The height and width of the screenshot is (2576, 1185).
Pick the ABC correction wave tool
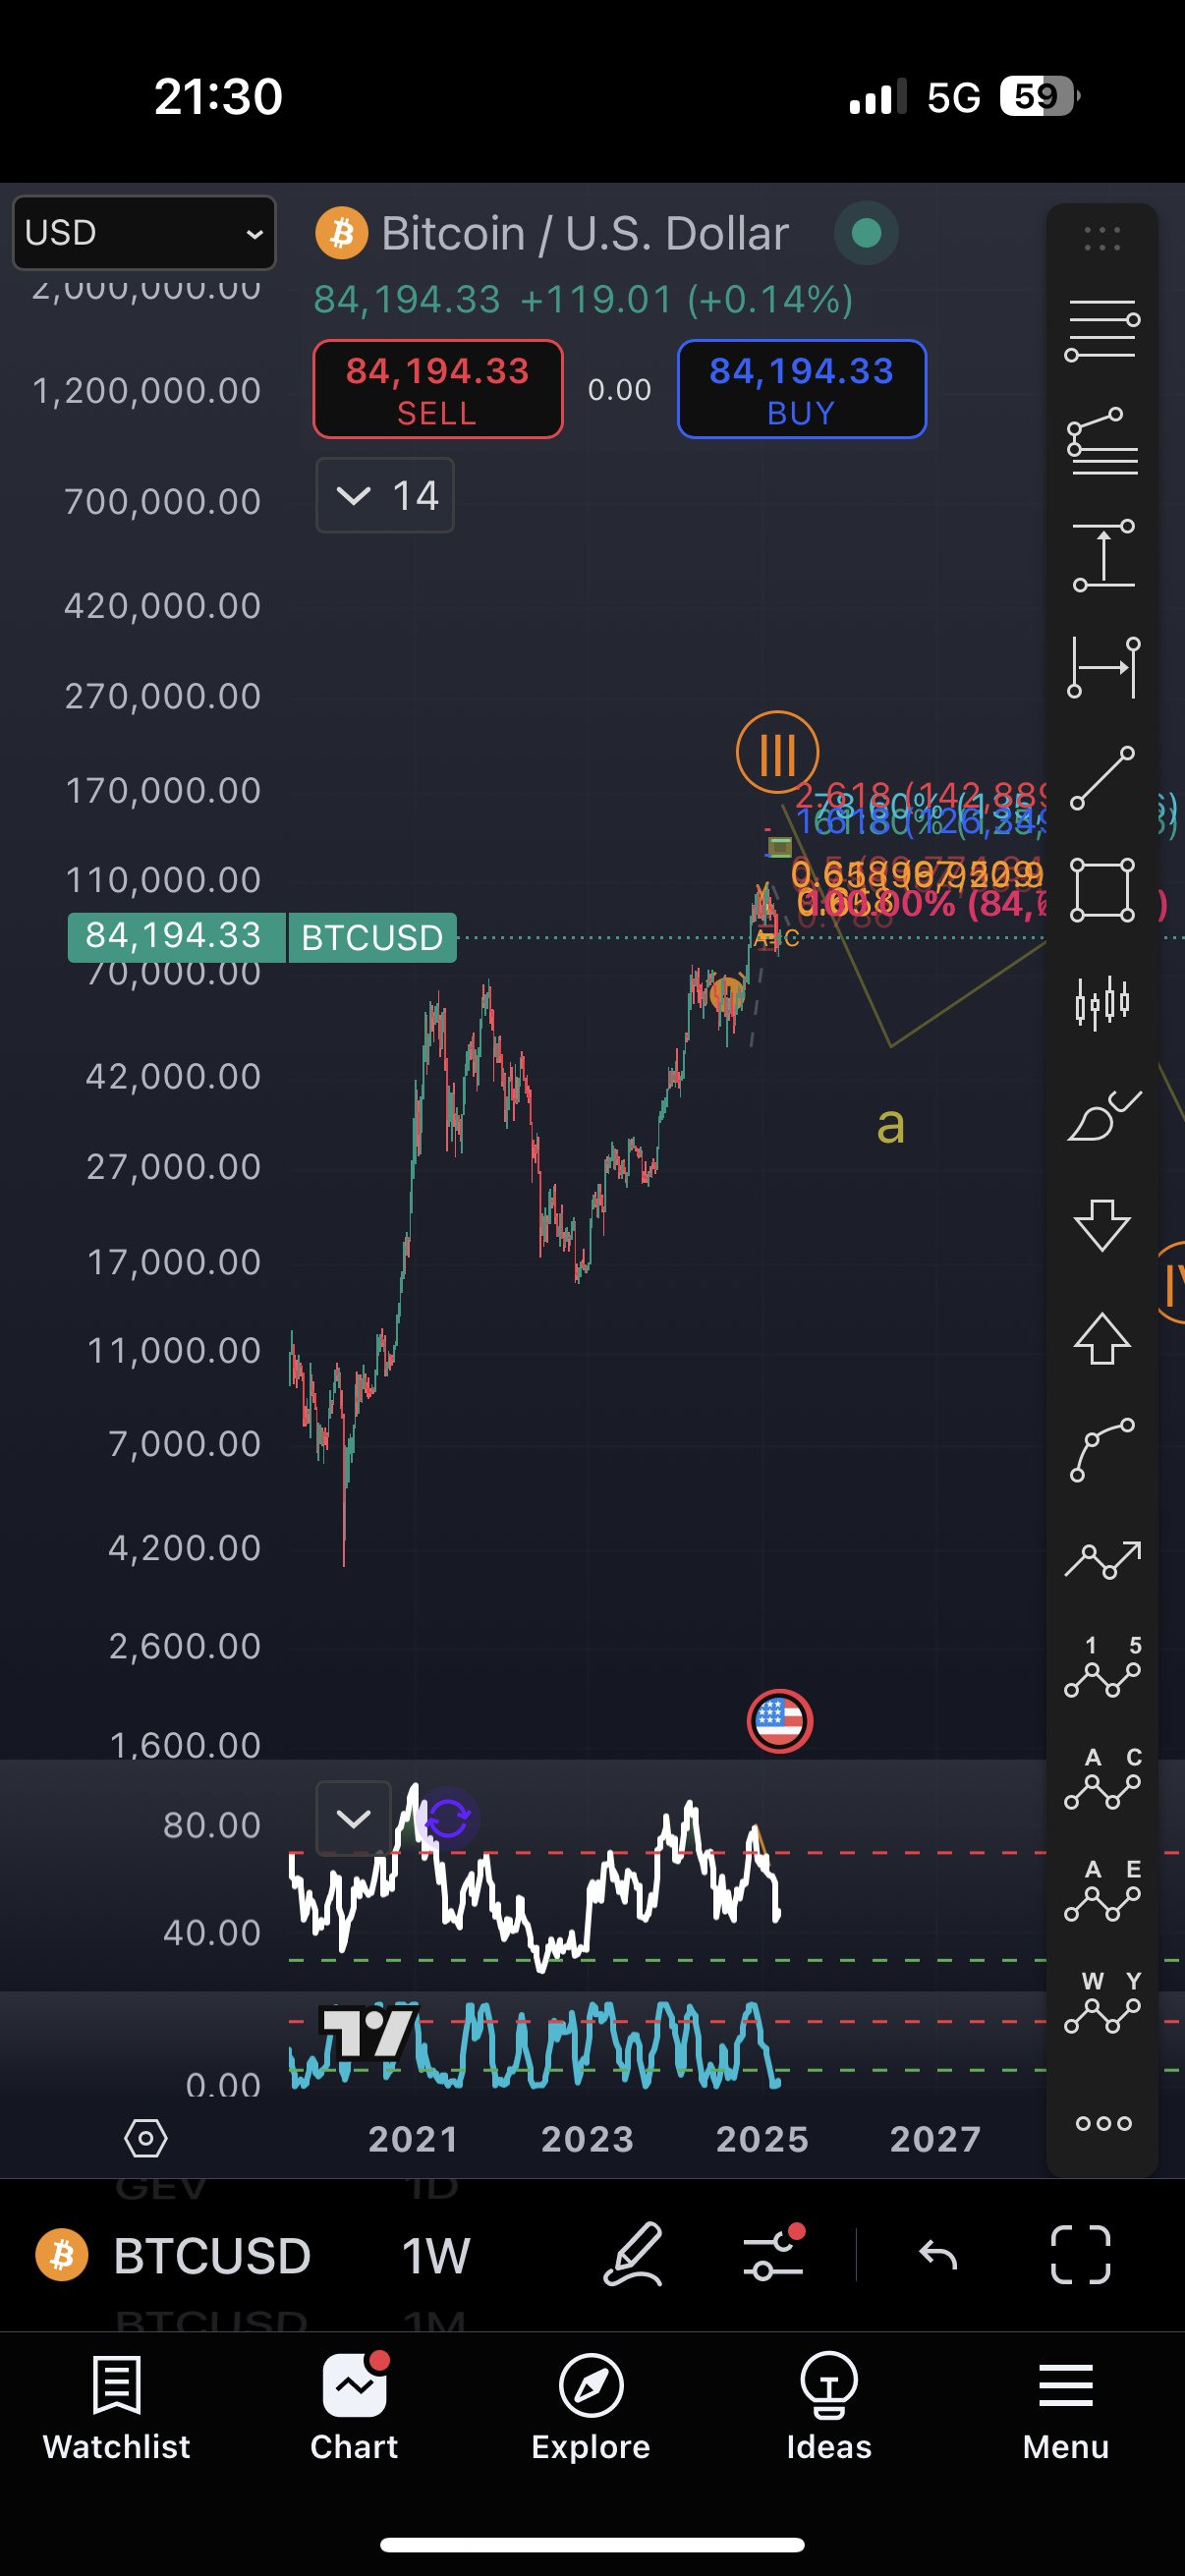click(1102, 1780)
